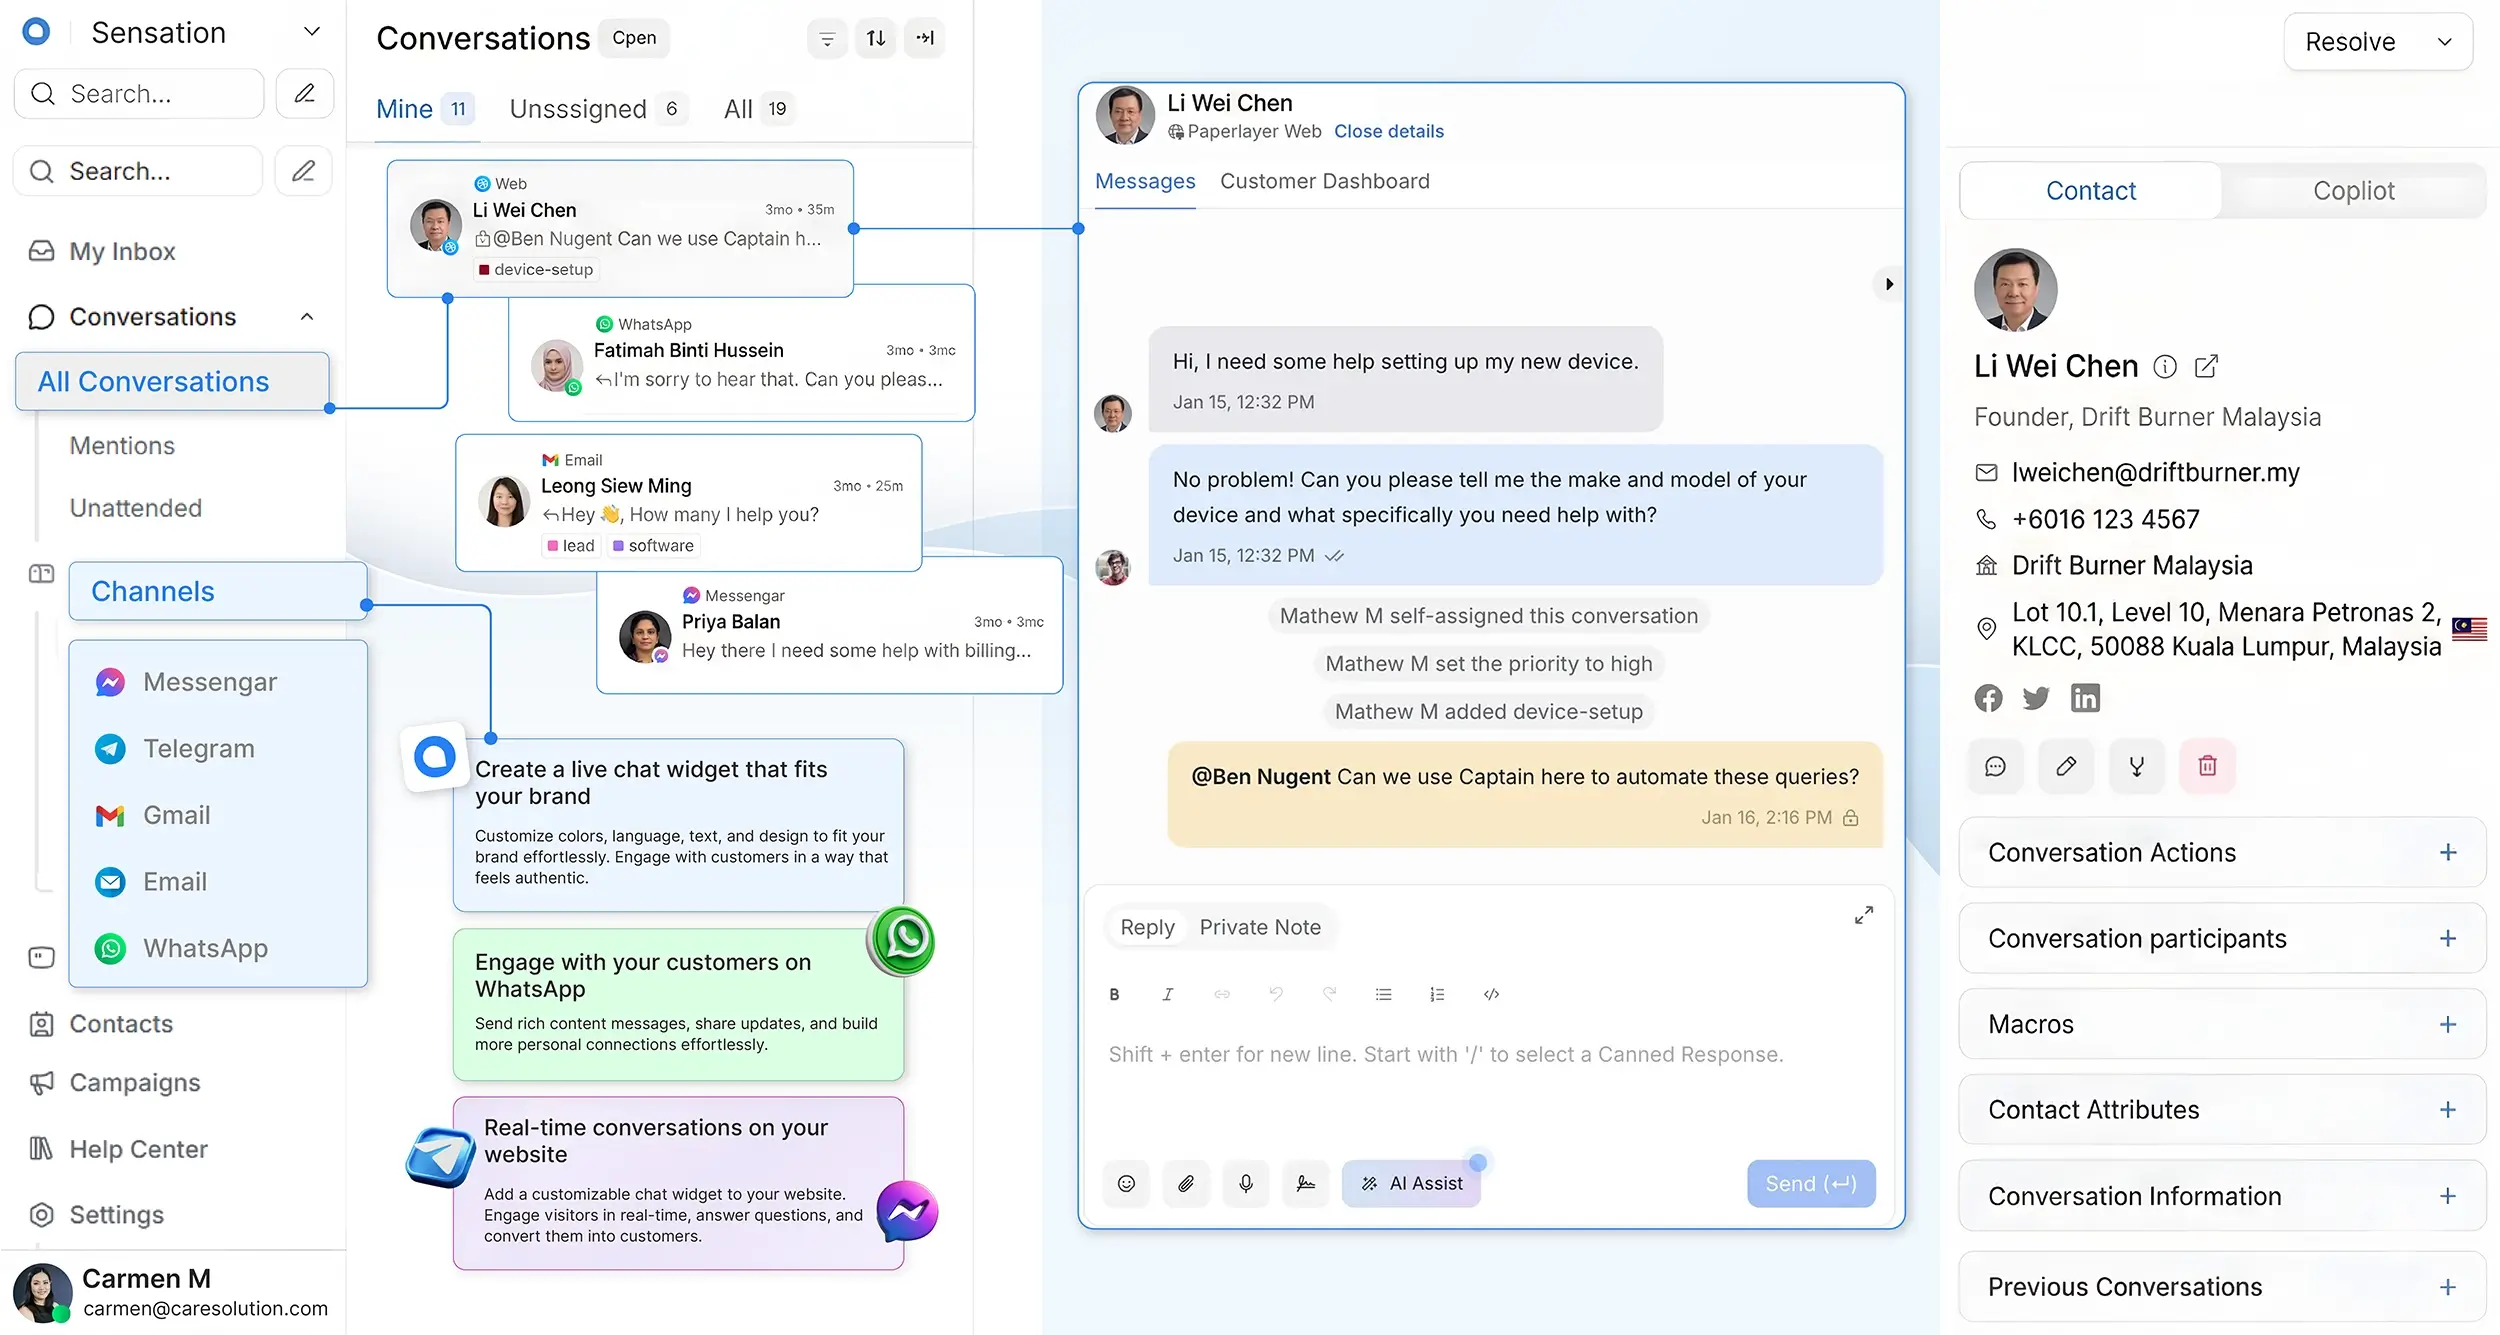Click the red delete contact trash icon
Image resolution: width=2500 pixels, height=1335 pixels.
pyautogui.click(x=2207, y=766)
